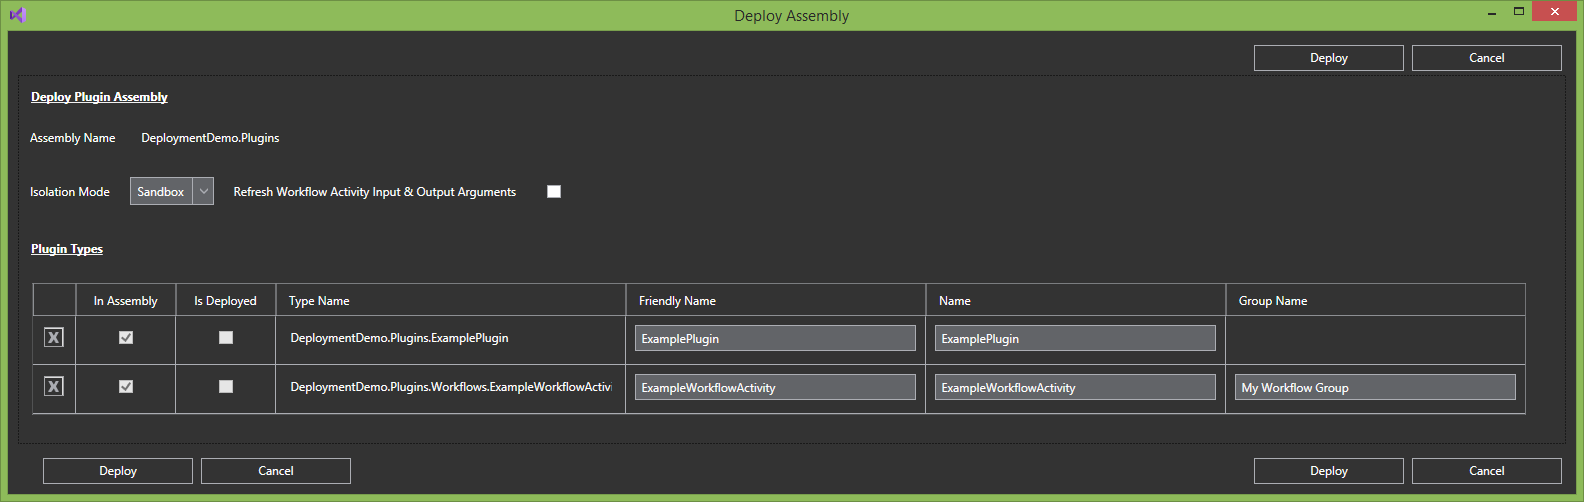Click the bottom left Cancel button

276,471
